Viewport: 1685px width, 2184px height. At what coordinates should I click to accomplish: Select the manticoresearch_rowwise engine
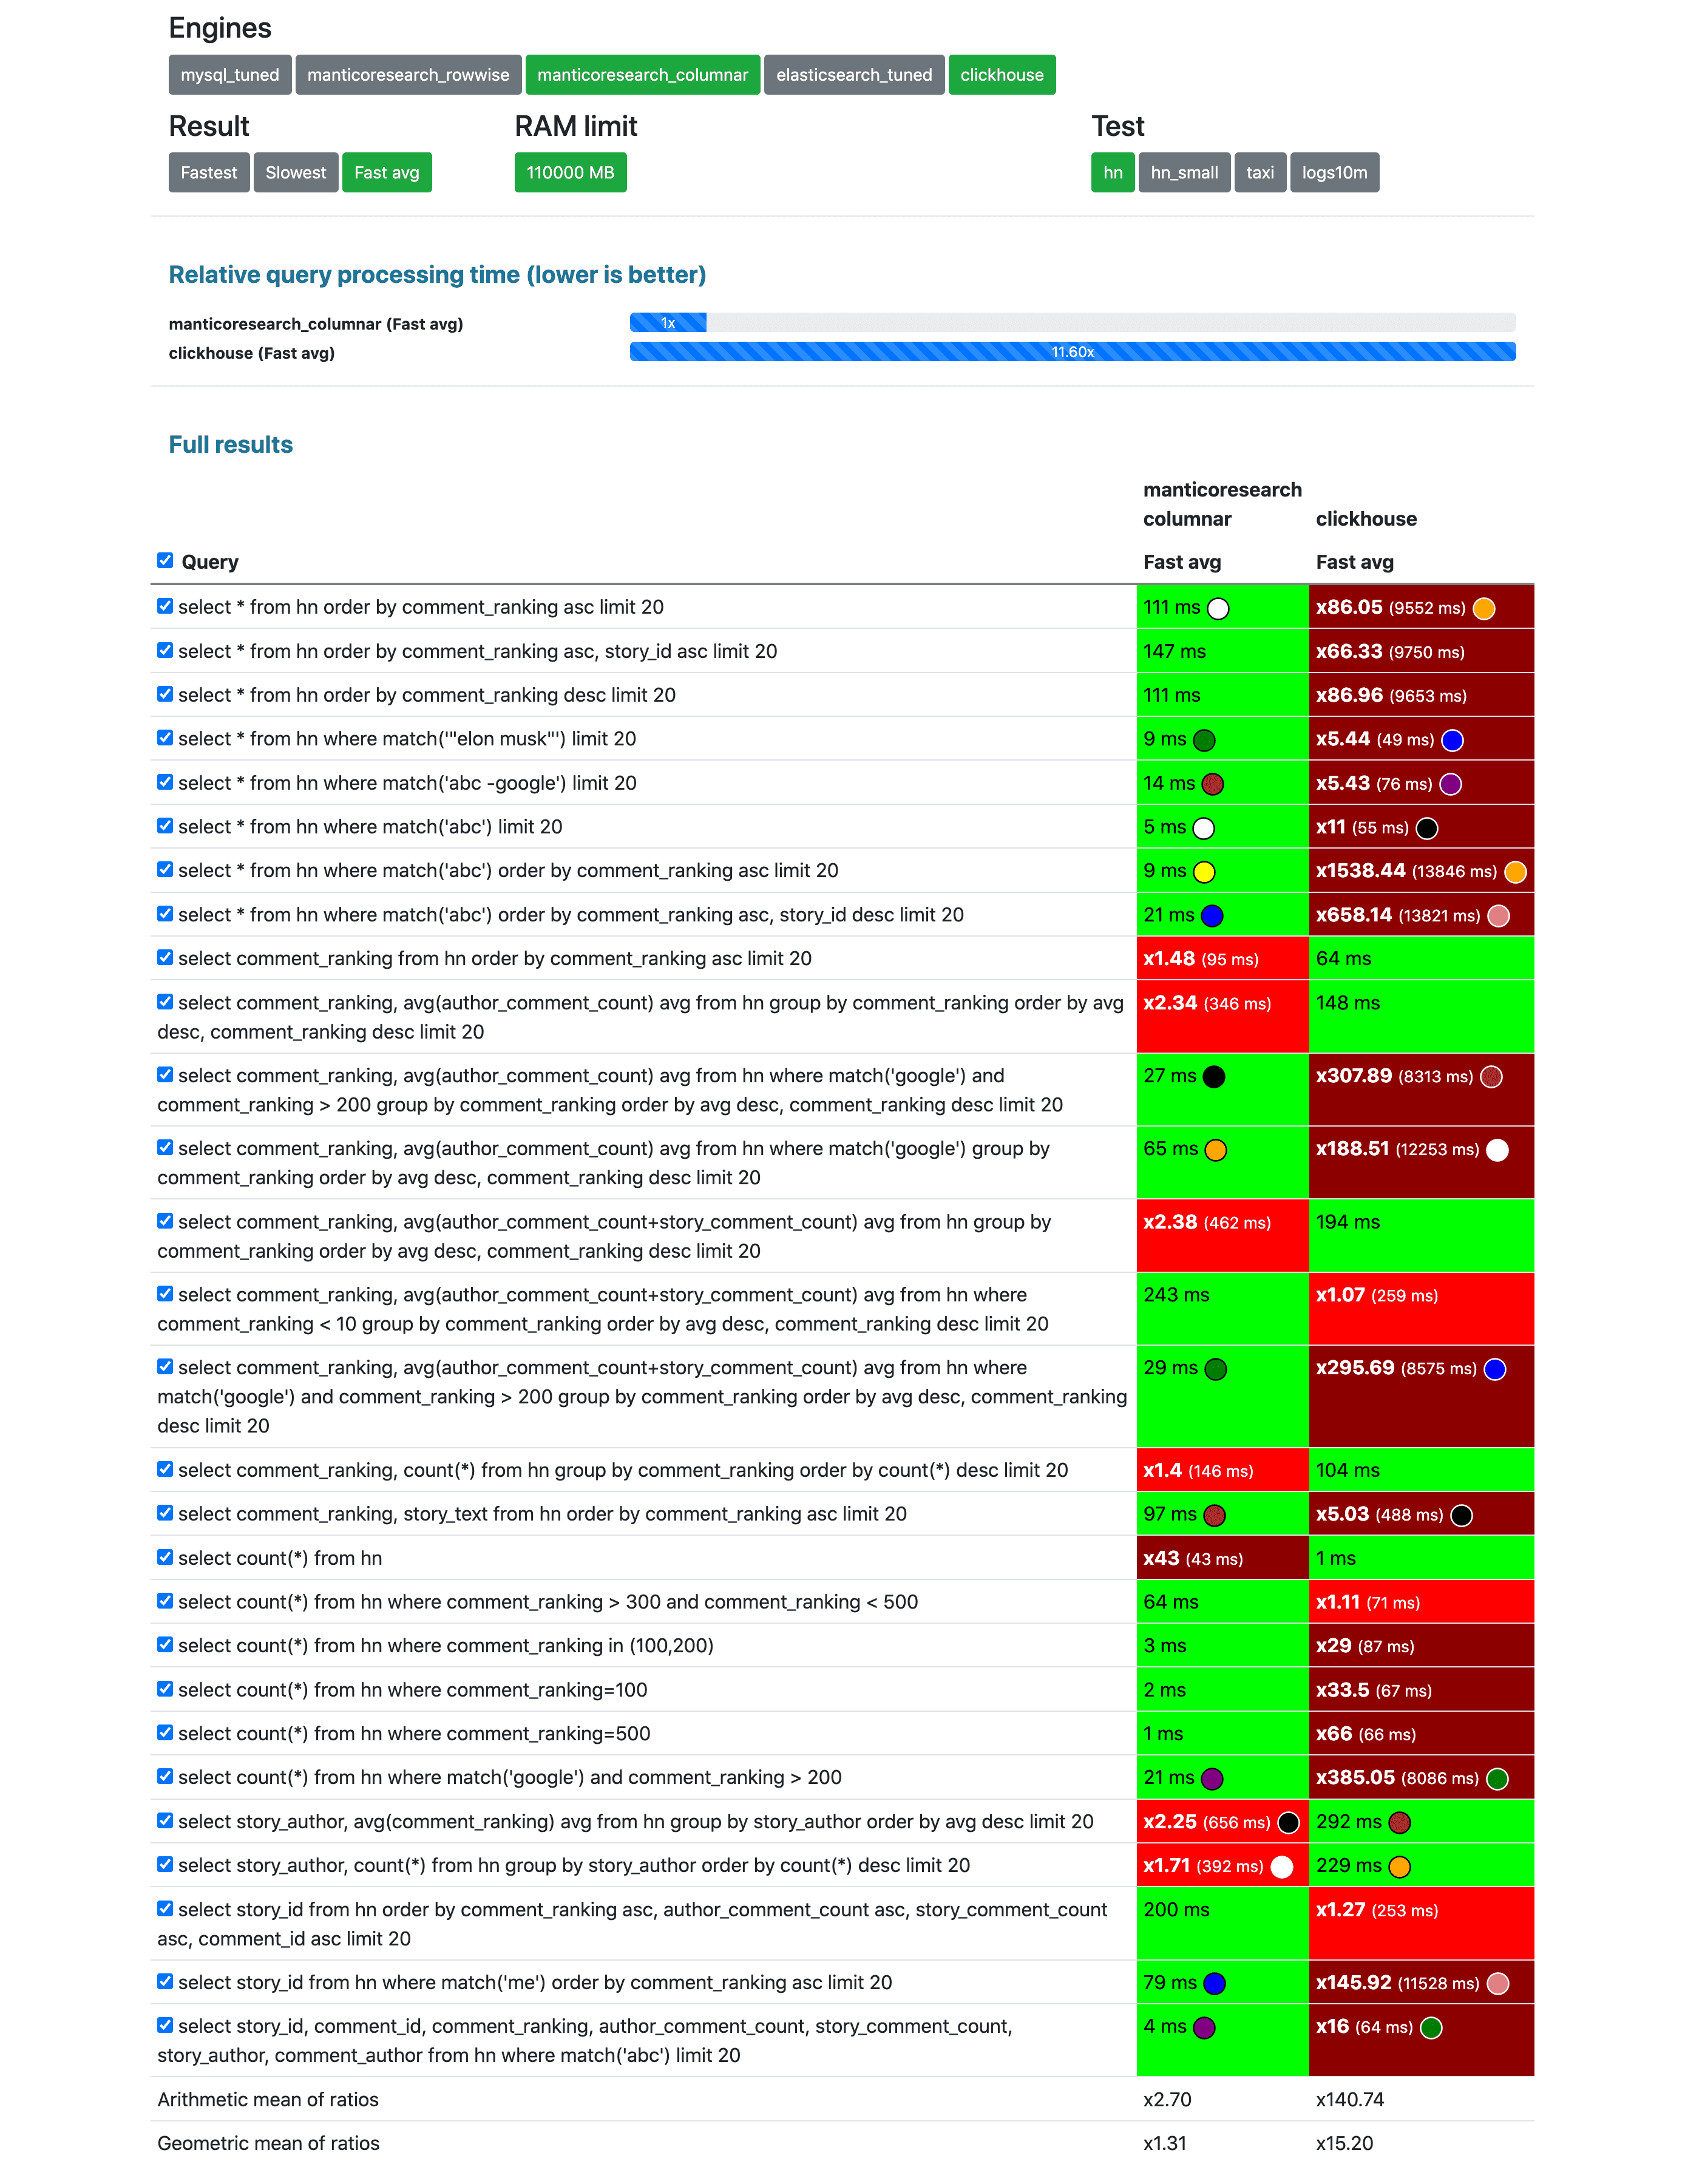tap(408, 75)
